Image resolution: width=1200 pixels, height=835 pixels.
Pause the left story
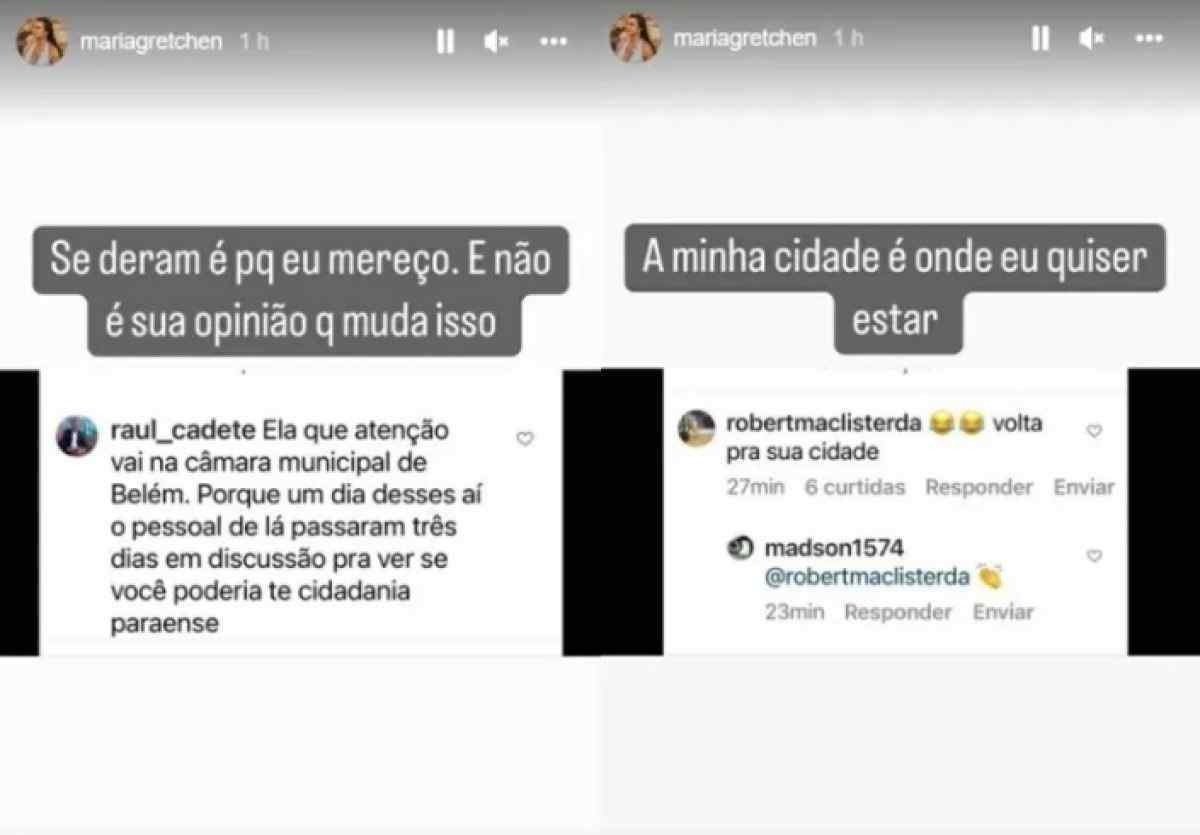coord(445,41)
